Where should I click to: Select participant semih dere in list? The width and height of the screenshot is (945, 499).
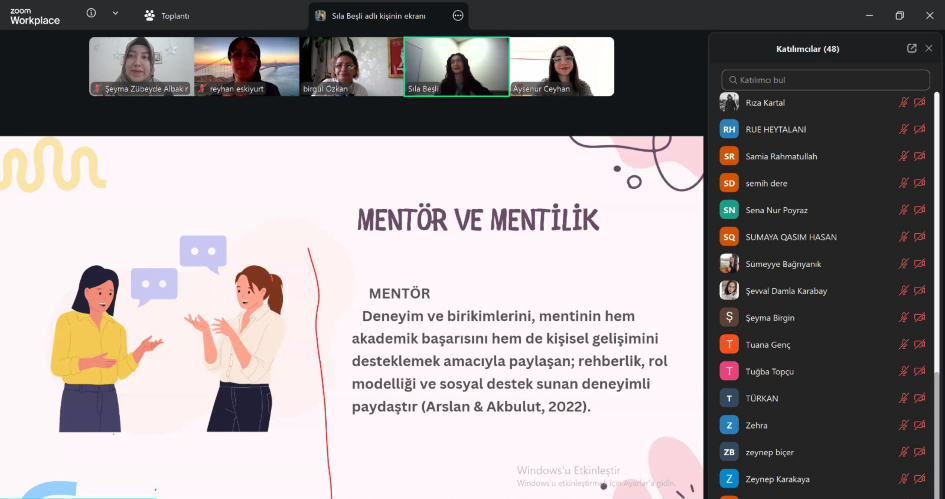(823, 183)
